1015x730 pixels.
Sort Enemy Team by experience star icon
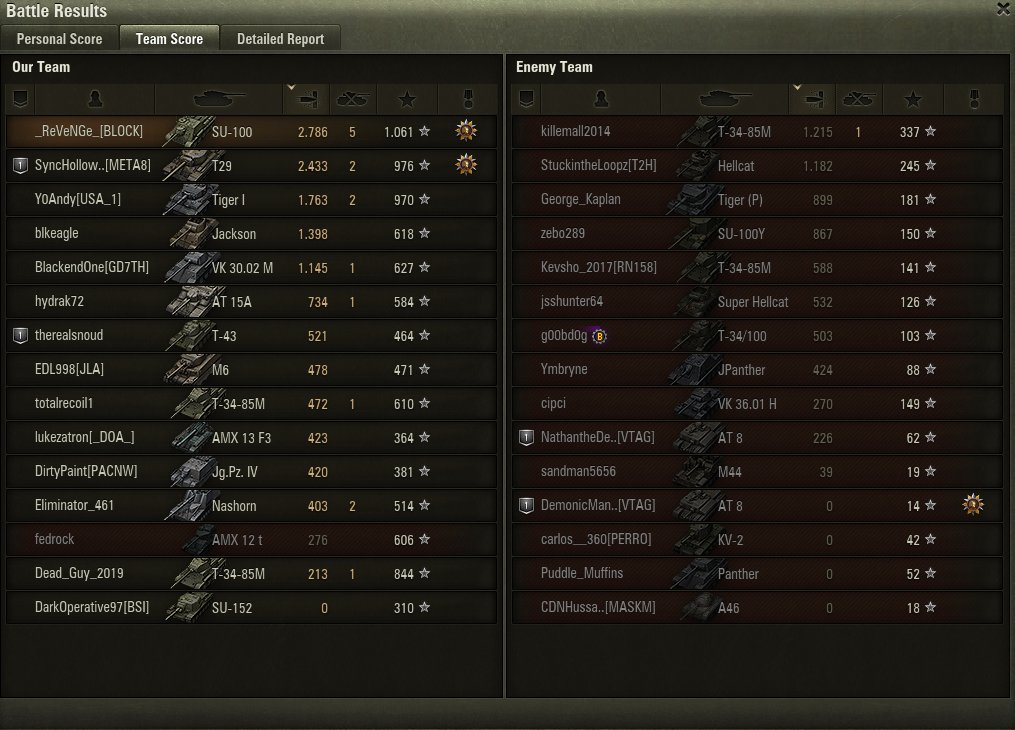point(913,99)
